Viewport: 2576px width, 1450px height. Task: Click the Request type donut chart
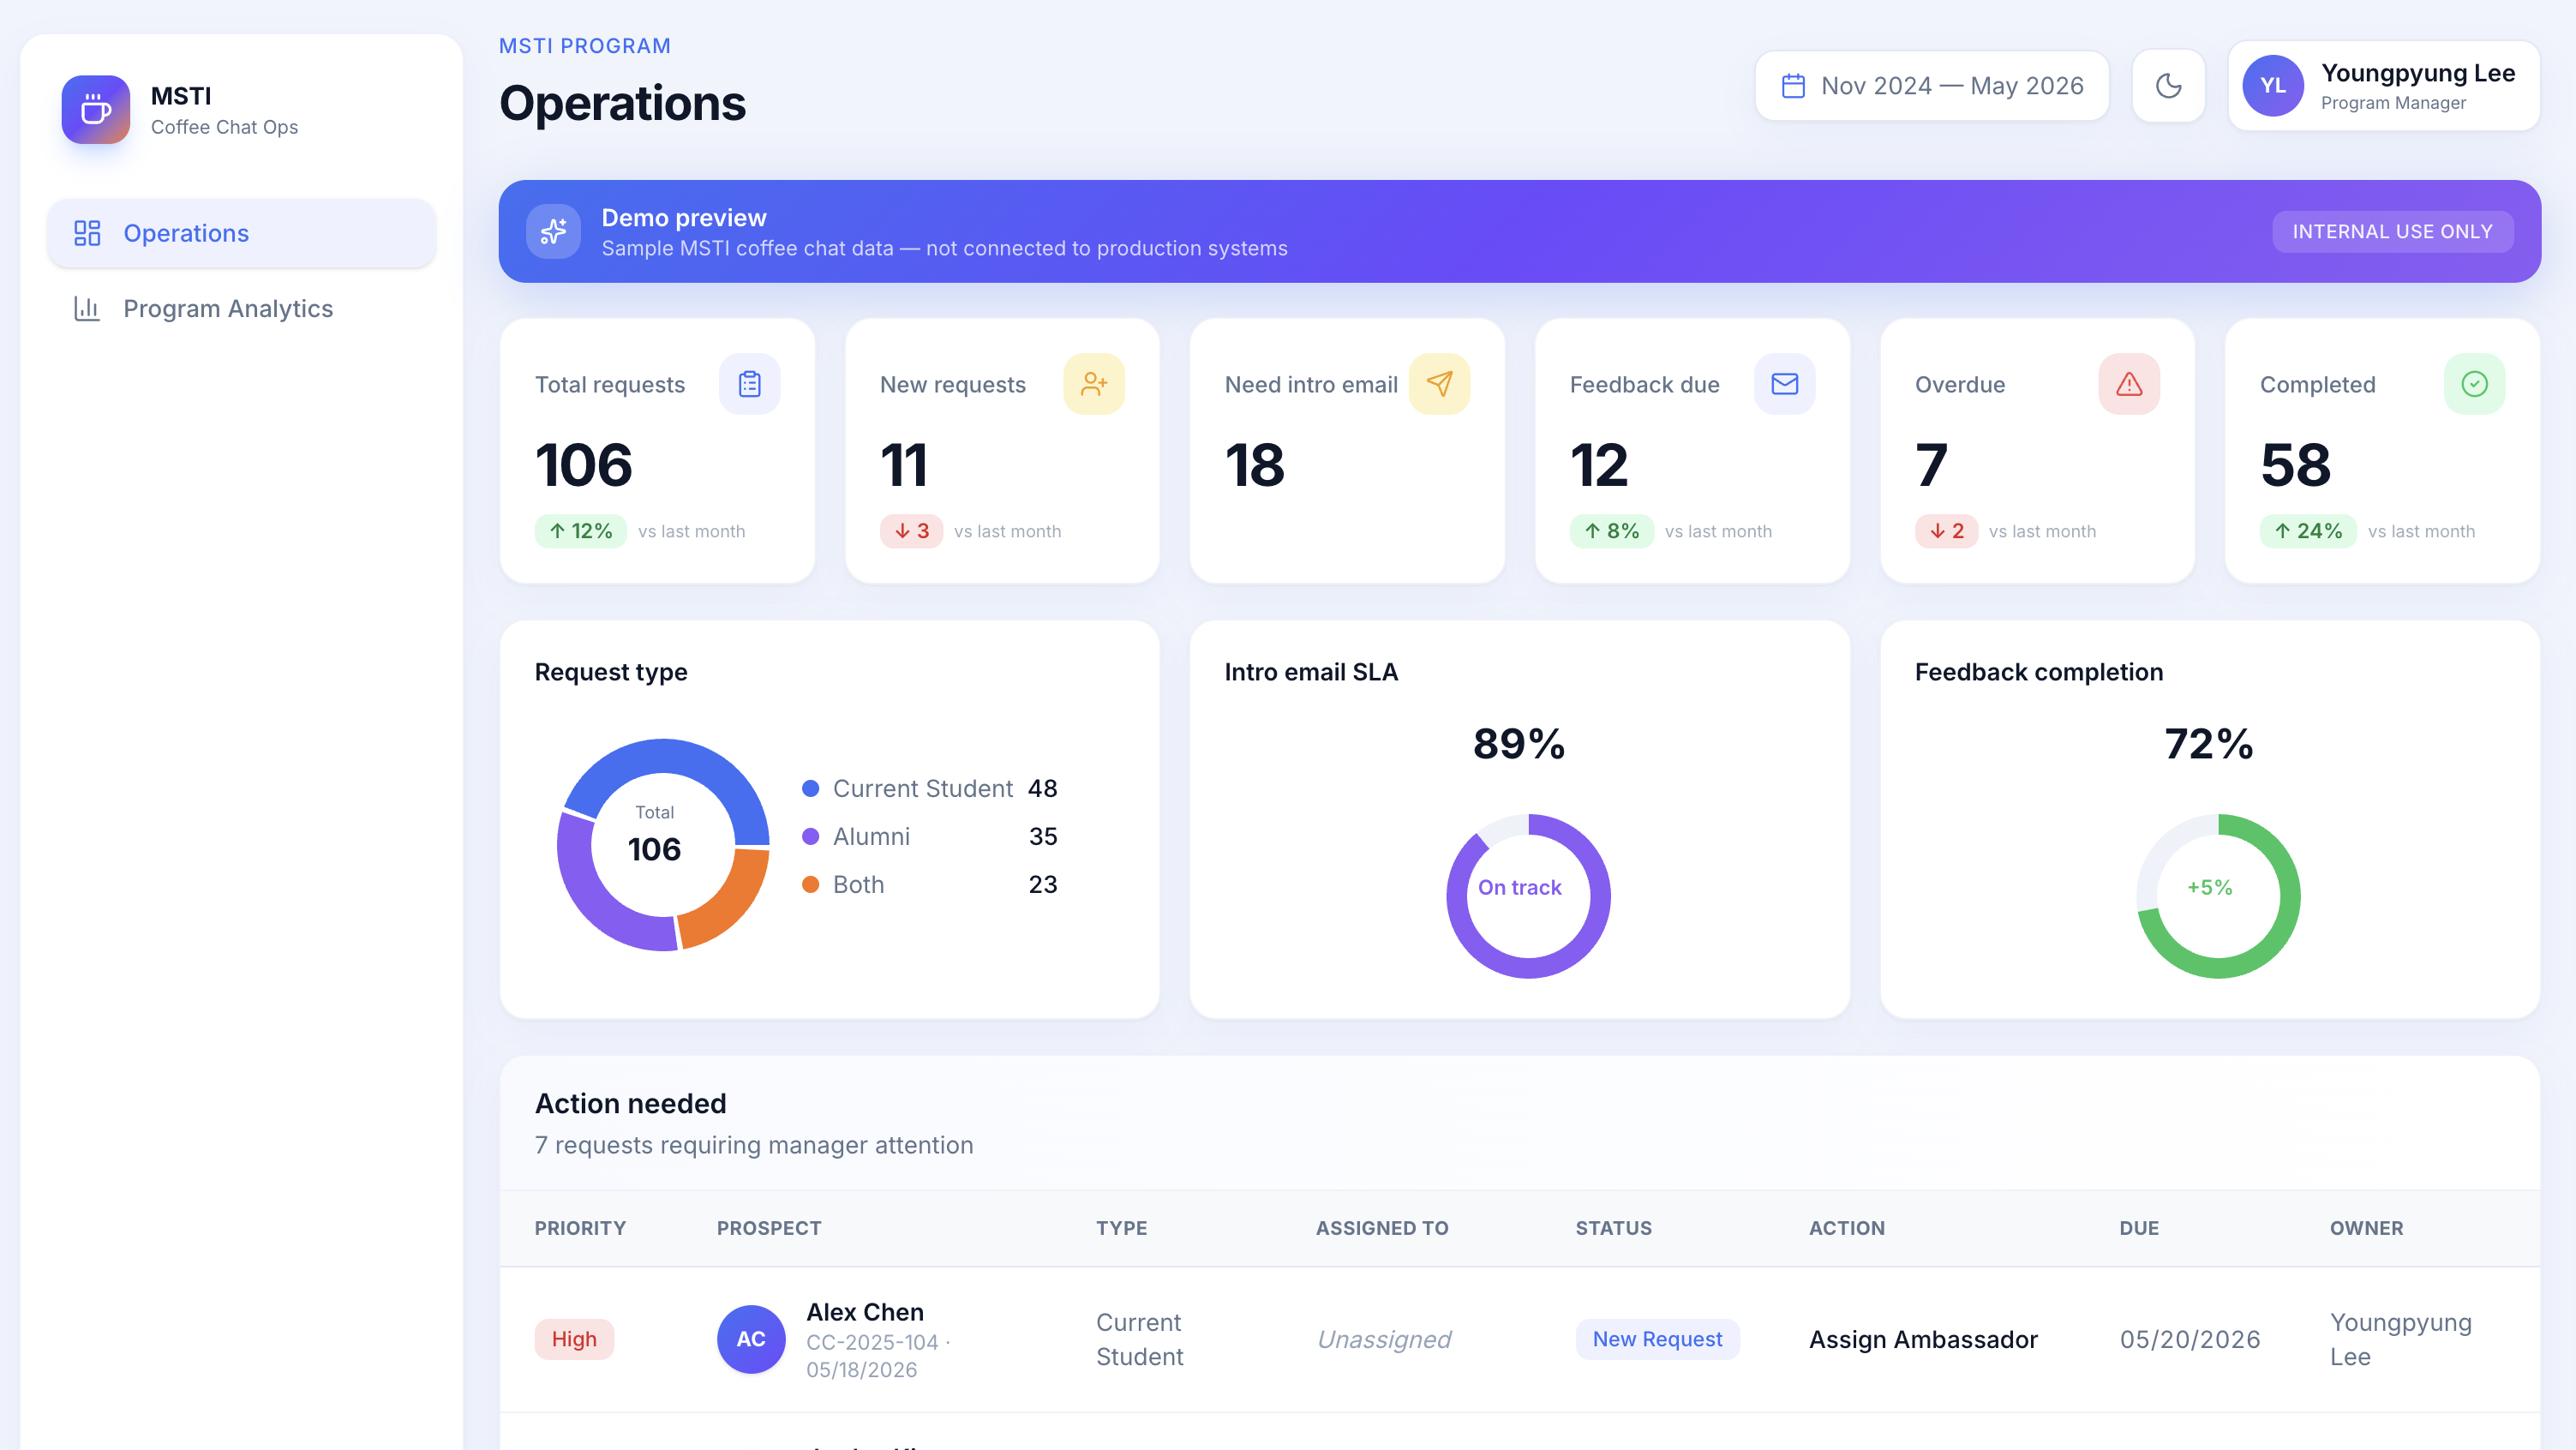coord(663,845)
